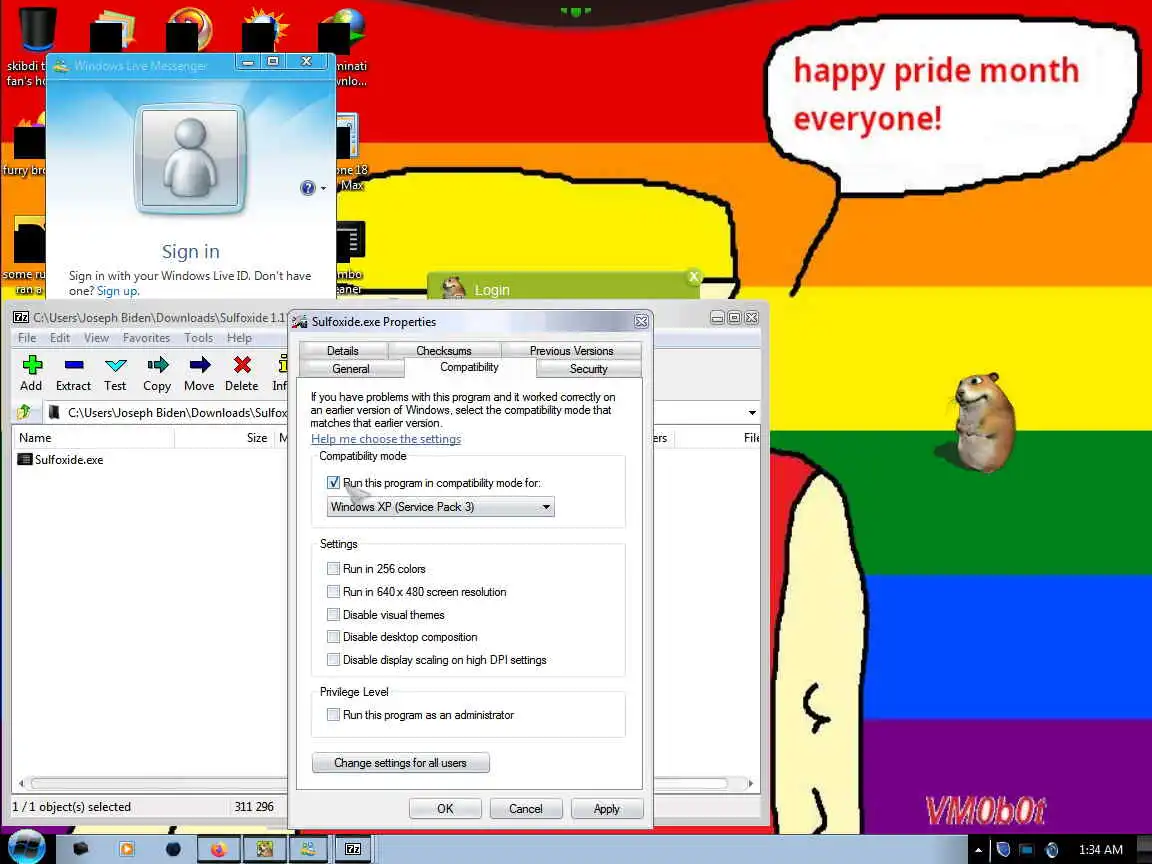Screen dimensions: 1152x864
Task: Click the Extract icon in 7-Zip
Action: [x=73, y=364]
